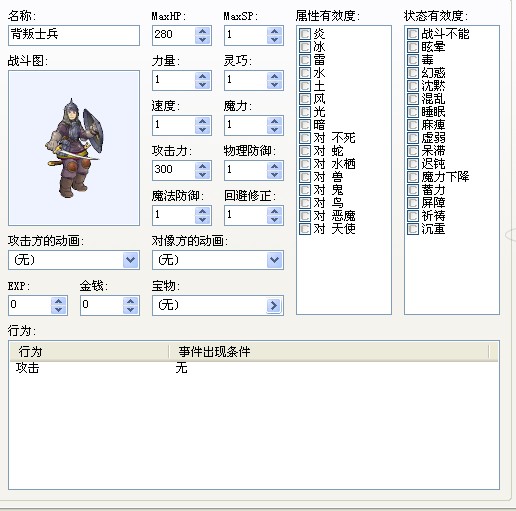
Task: Toggle the 对 鸟 checkbox
Action: 305,203
